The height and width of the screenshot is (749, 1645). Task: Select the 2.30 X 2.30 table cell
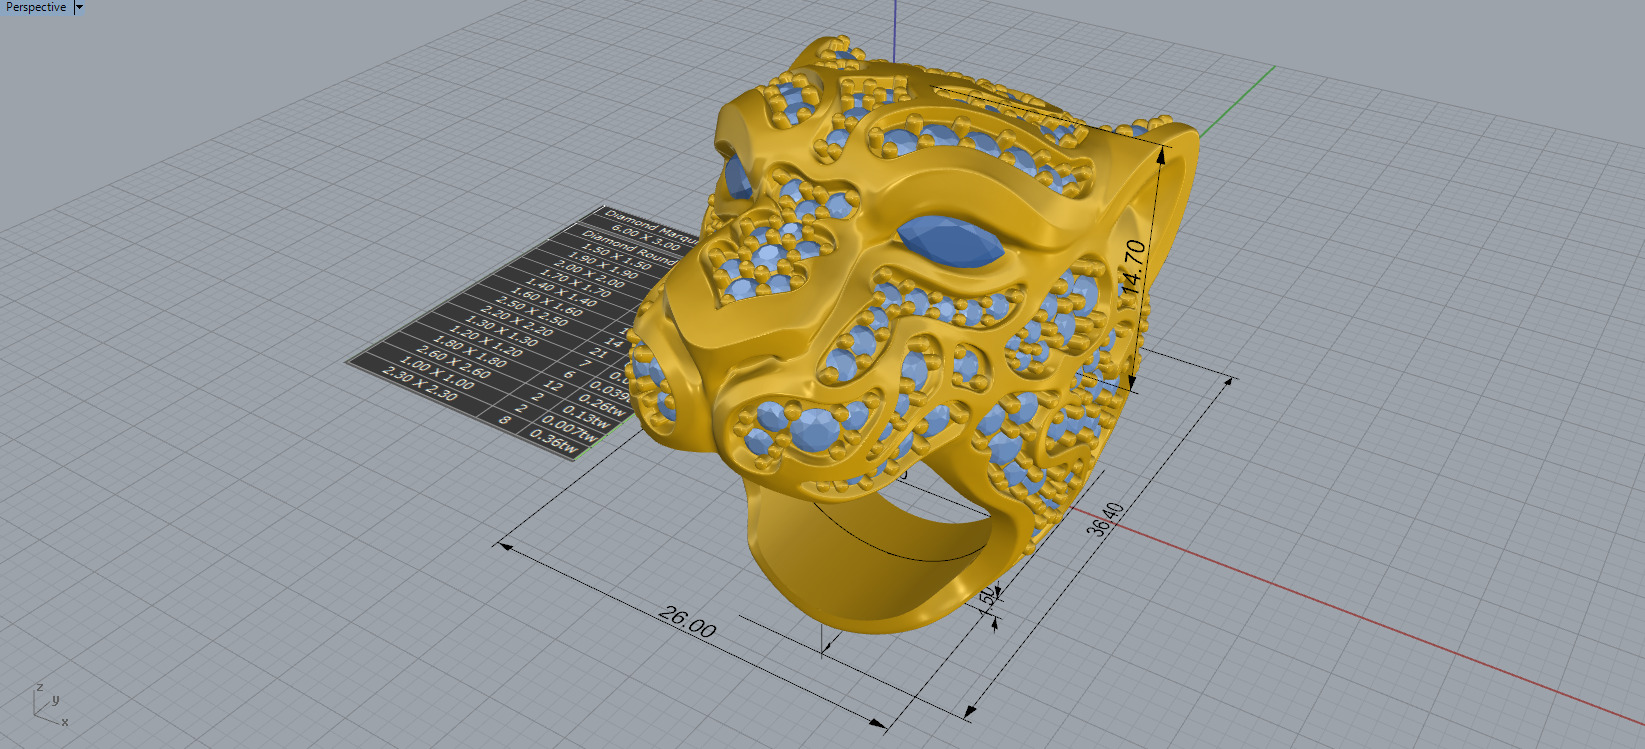419,384
